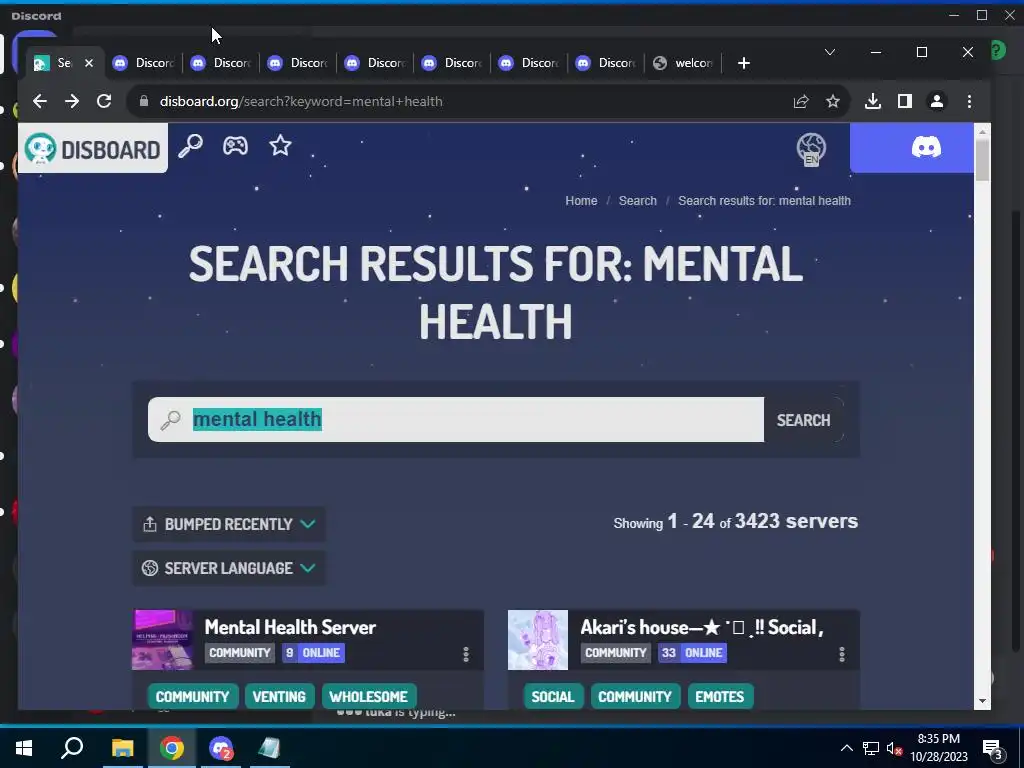
Task: Open the Chrome profile icon
Action: click(936, 101)
